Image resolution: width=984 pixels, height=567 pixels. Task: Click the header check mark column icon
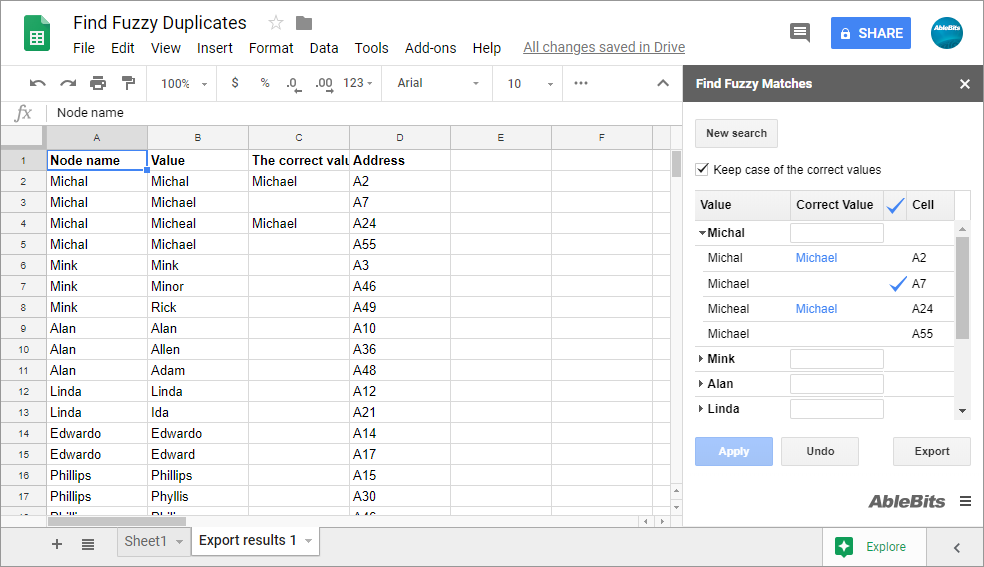[896, 205]
